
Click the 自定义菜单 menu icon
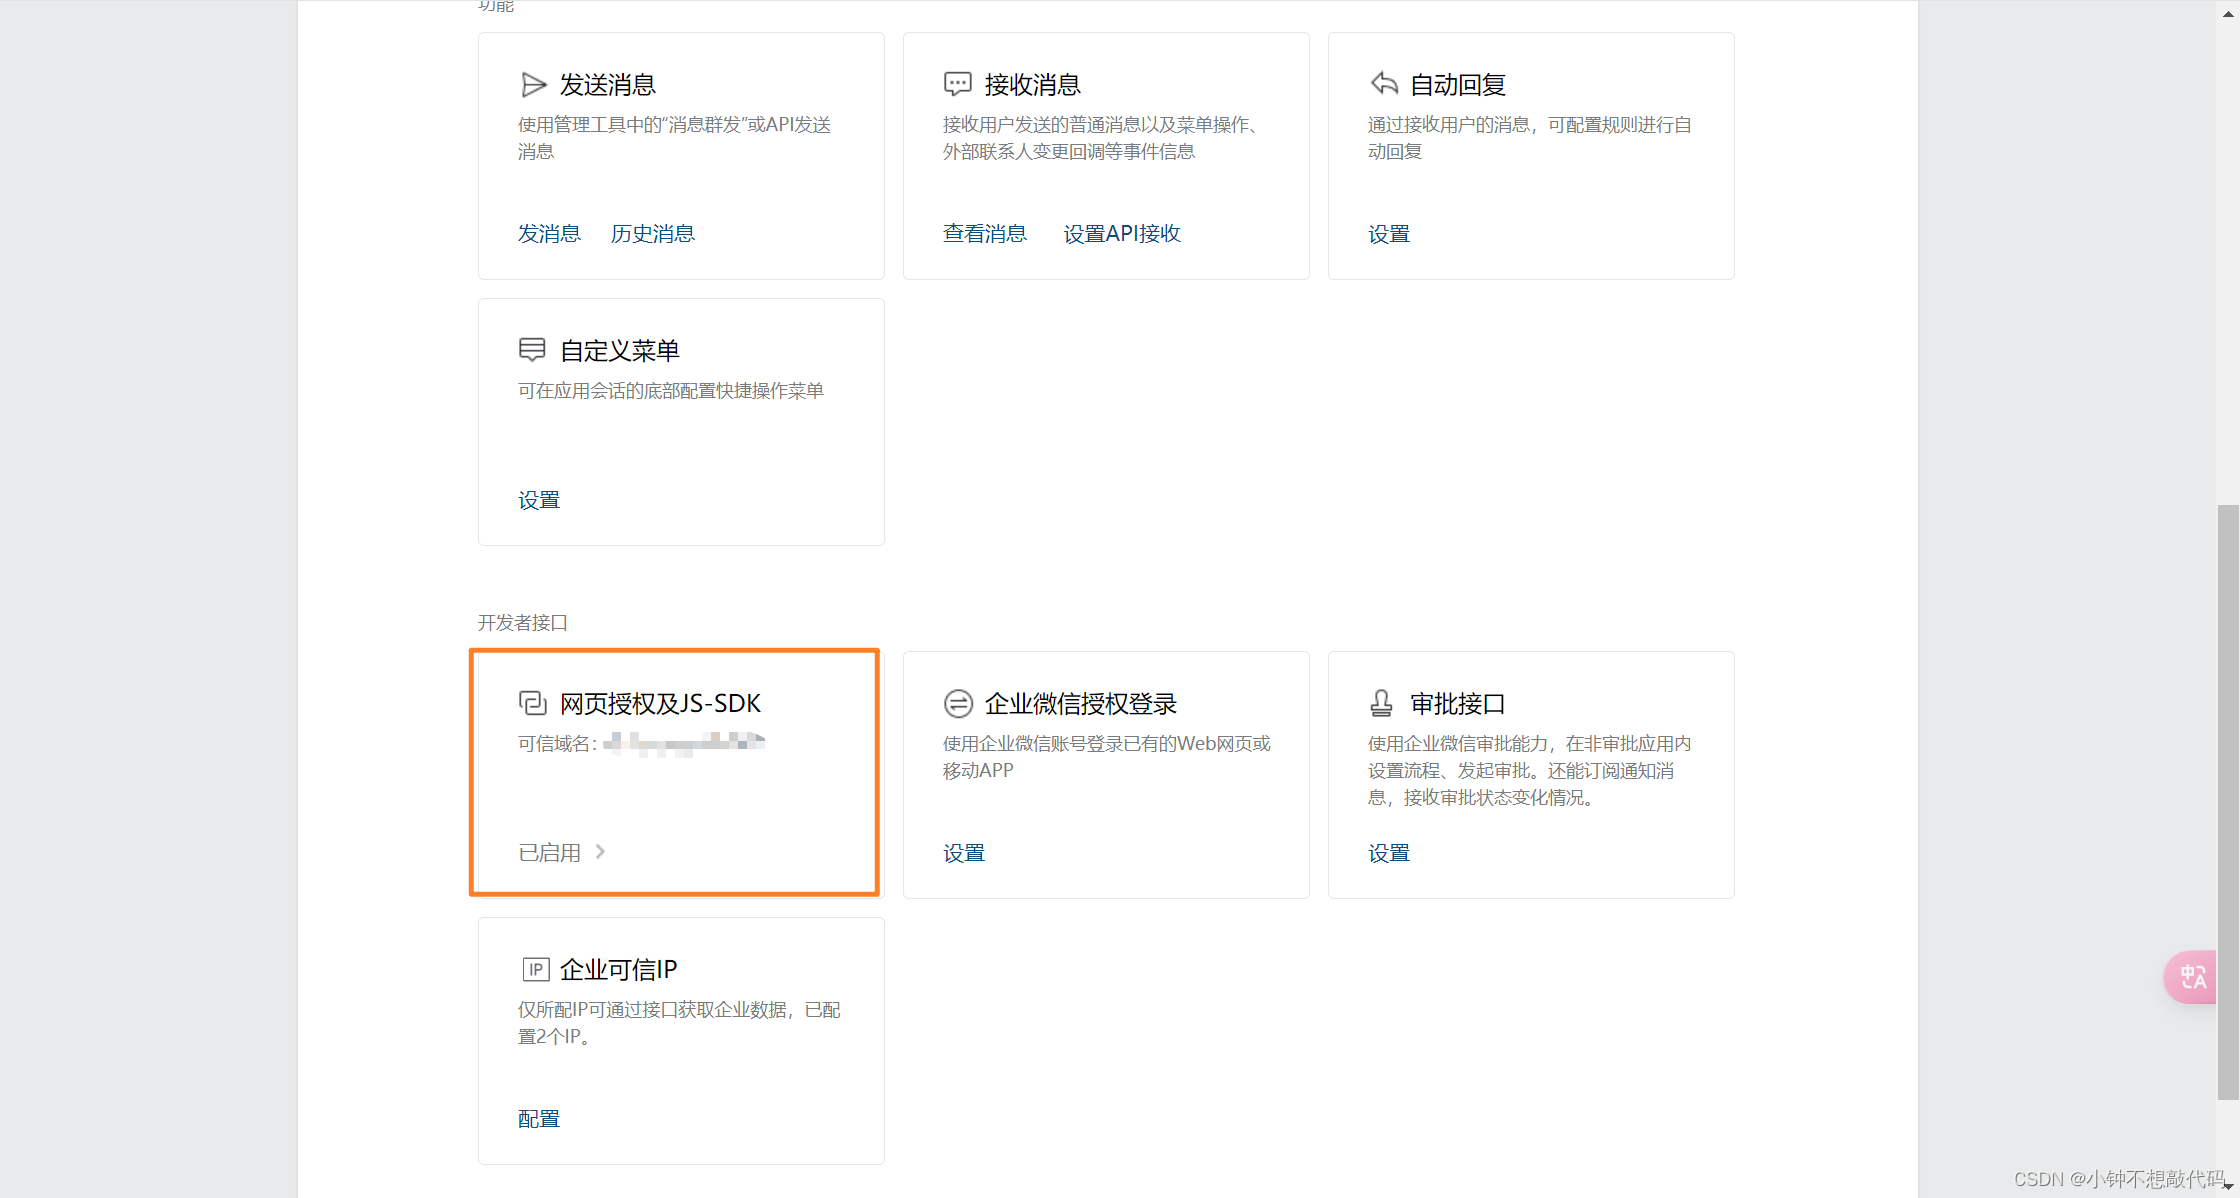coord(533,350)
